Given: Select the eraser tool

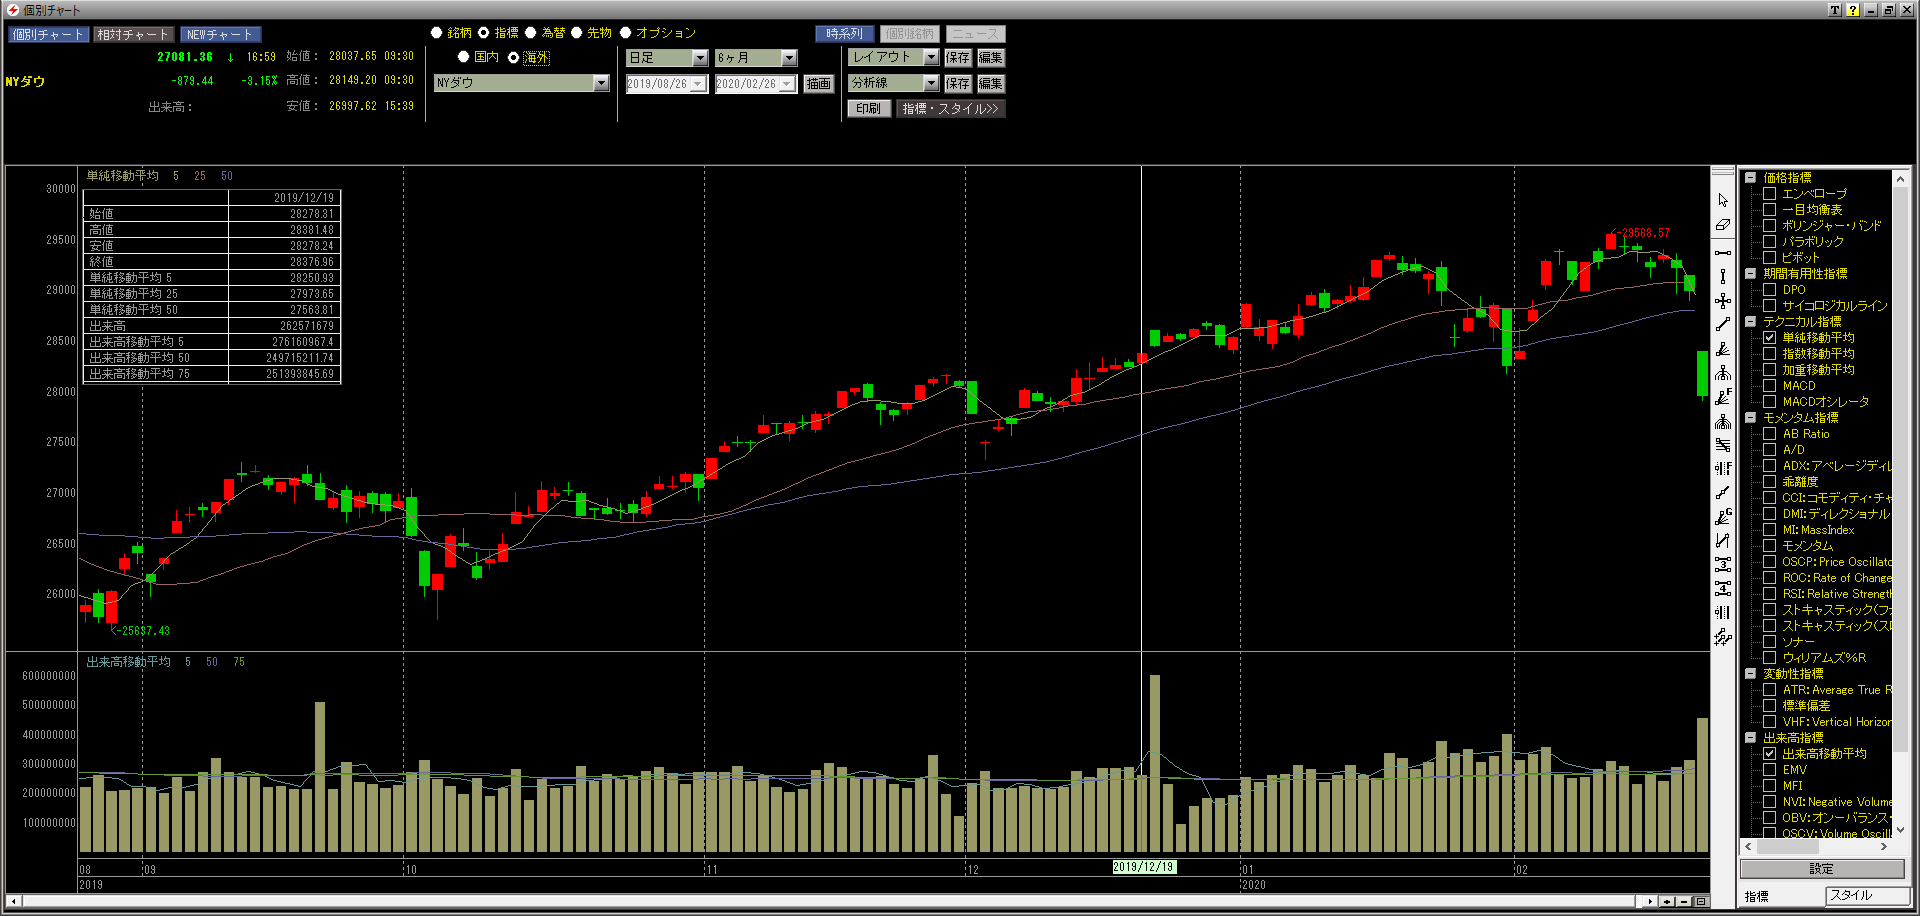Looking at the screenshot, I should (1722, 225).
